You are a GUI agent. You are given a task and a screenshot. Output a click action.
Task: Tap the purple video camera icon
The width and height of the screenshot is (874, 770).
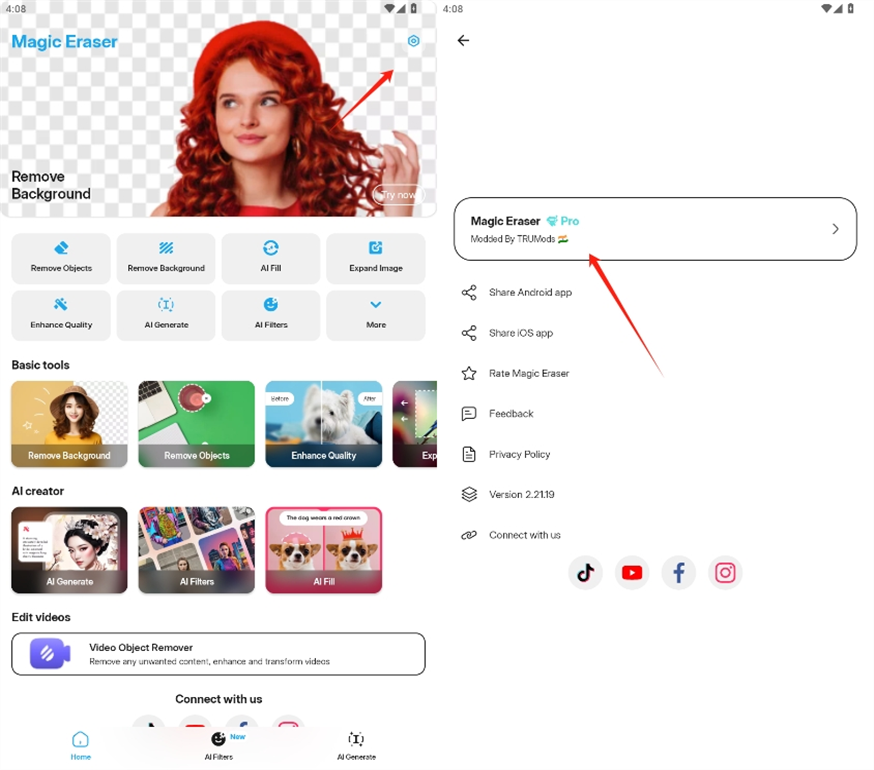click(x=50, y=653)
